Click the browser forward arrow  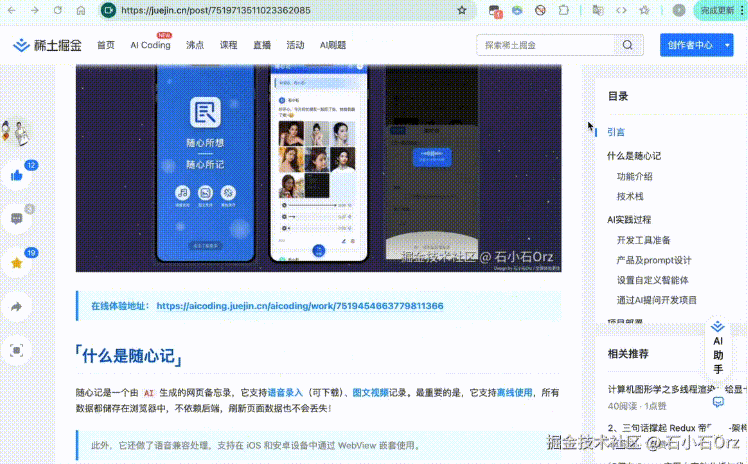(34, 10)
